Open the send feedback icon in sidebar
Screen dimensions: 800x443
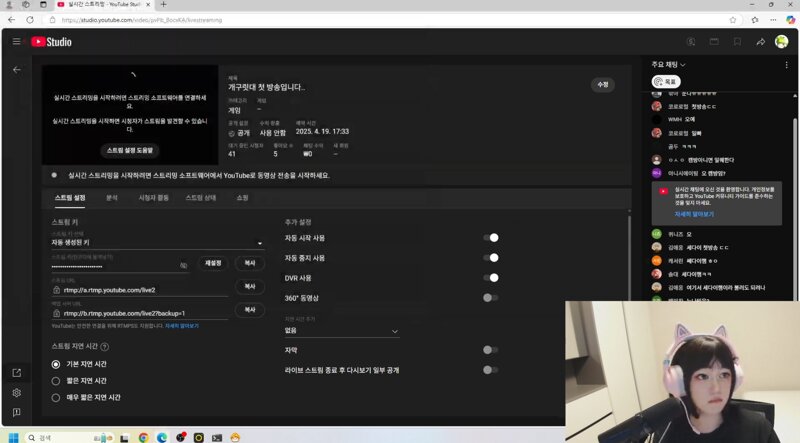[x=17, y=412]
